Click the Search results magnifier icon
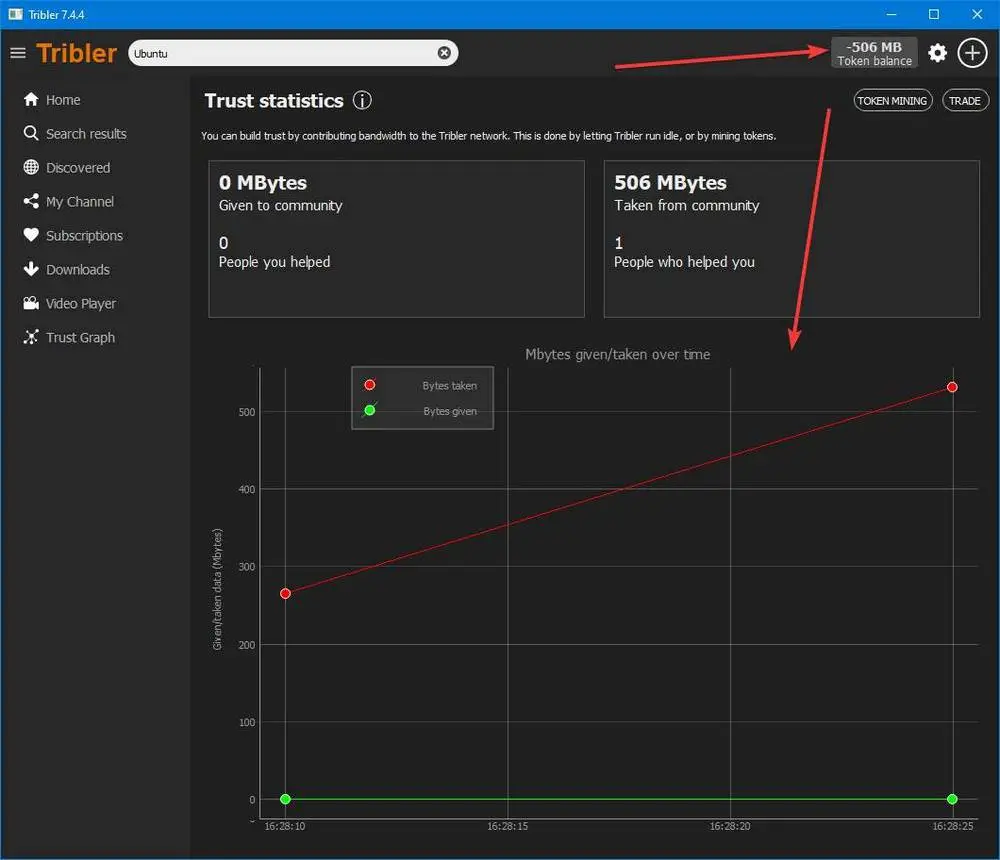 click(x=31, y=133)
